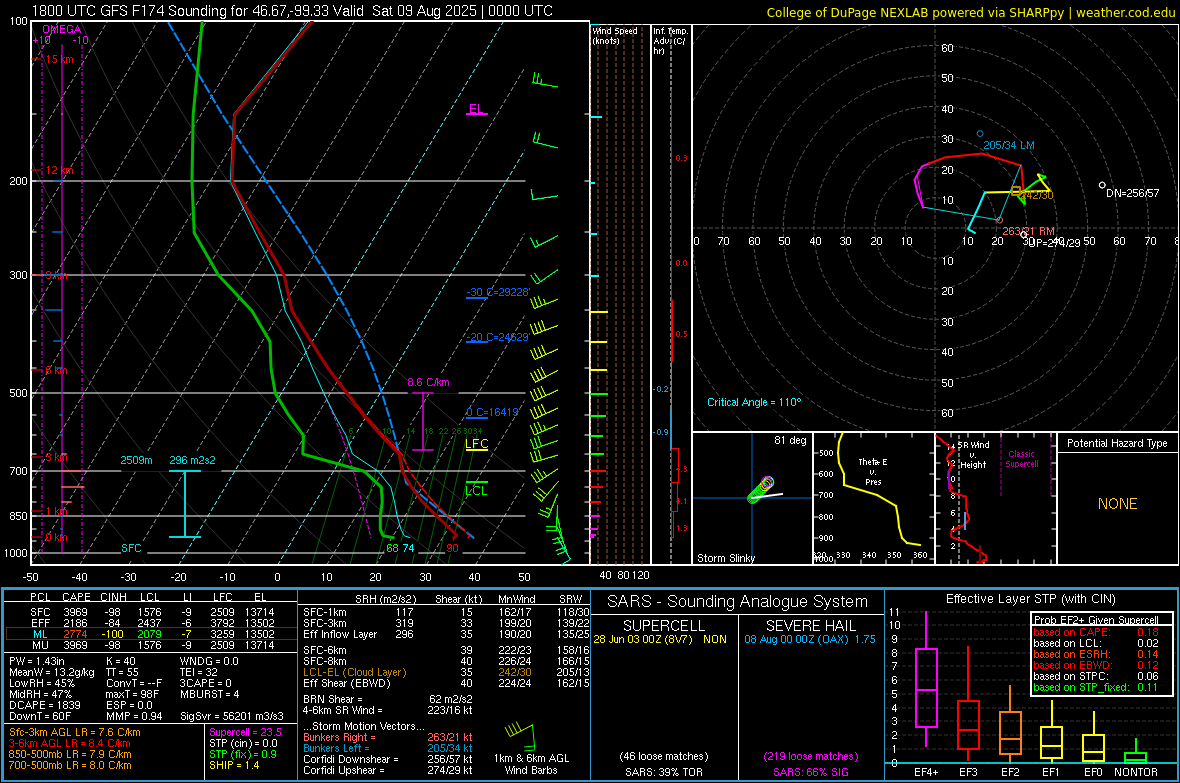This screenshot has width=1180, height=783.
Task: Click the '1km & 6km AGL Wind Barbs' label
Action: tap(531, 764)
